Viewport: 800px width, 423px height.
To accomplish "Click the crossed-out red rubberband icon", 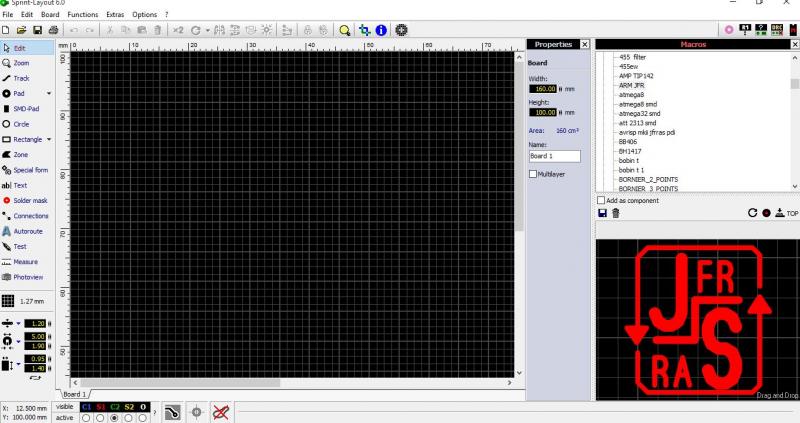I will click(x=220, y=412).
